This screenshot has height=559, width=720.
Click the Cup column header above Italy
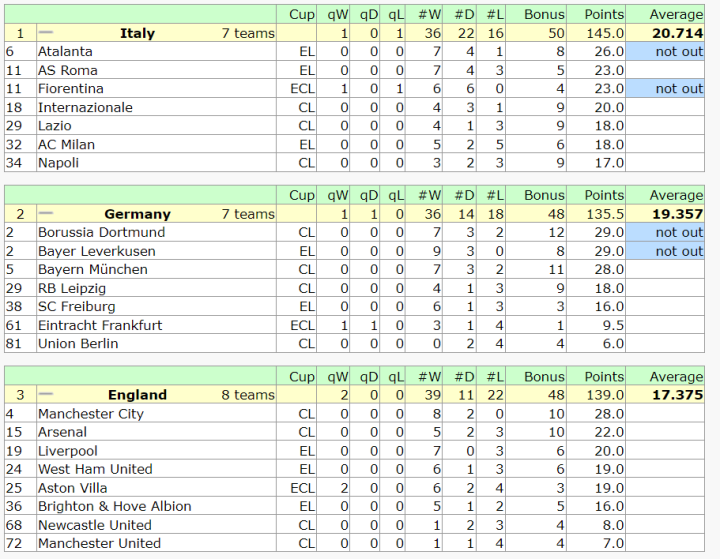pos(302,14)
